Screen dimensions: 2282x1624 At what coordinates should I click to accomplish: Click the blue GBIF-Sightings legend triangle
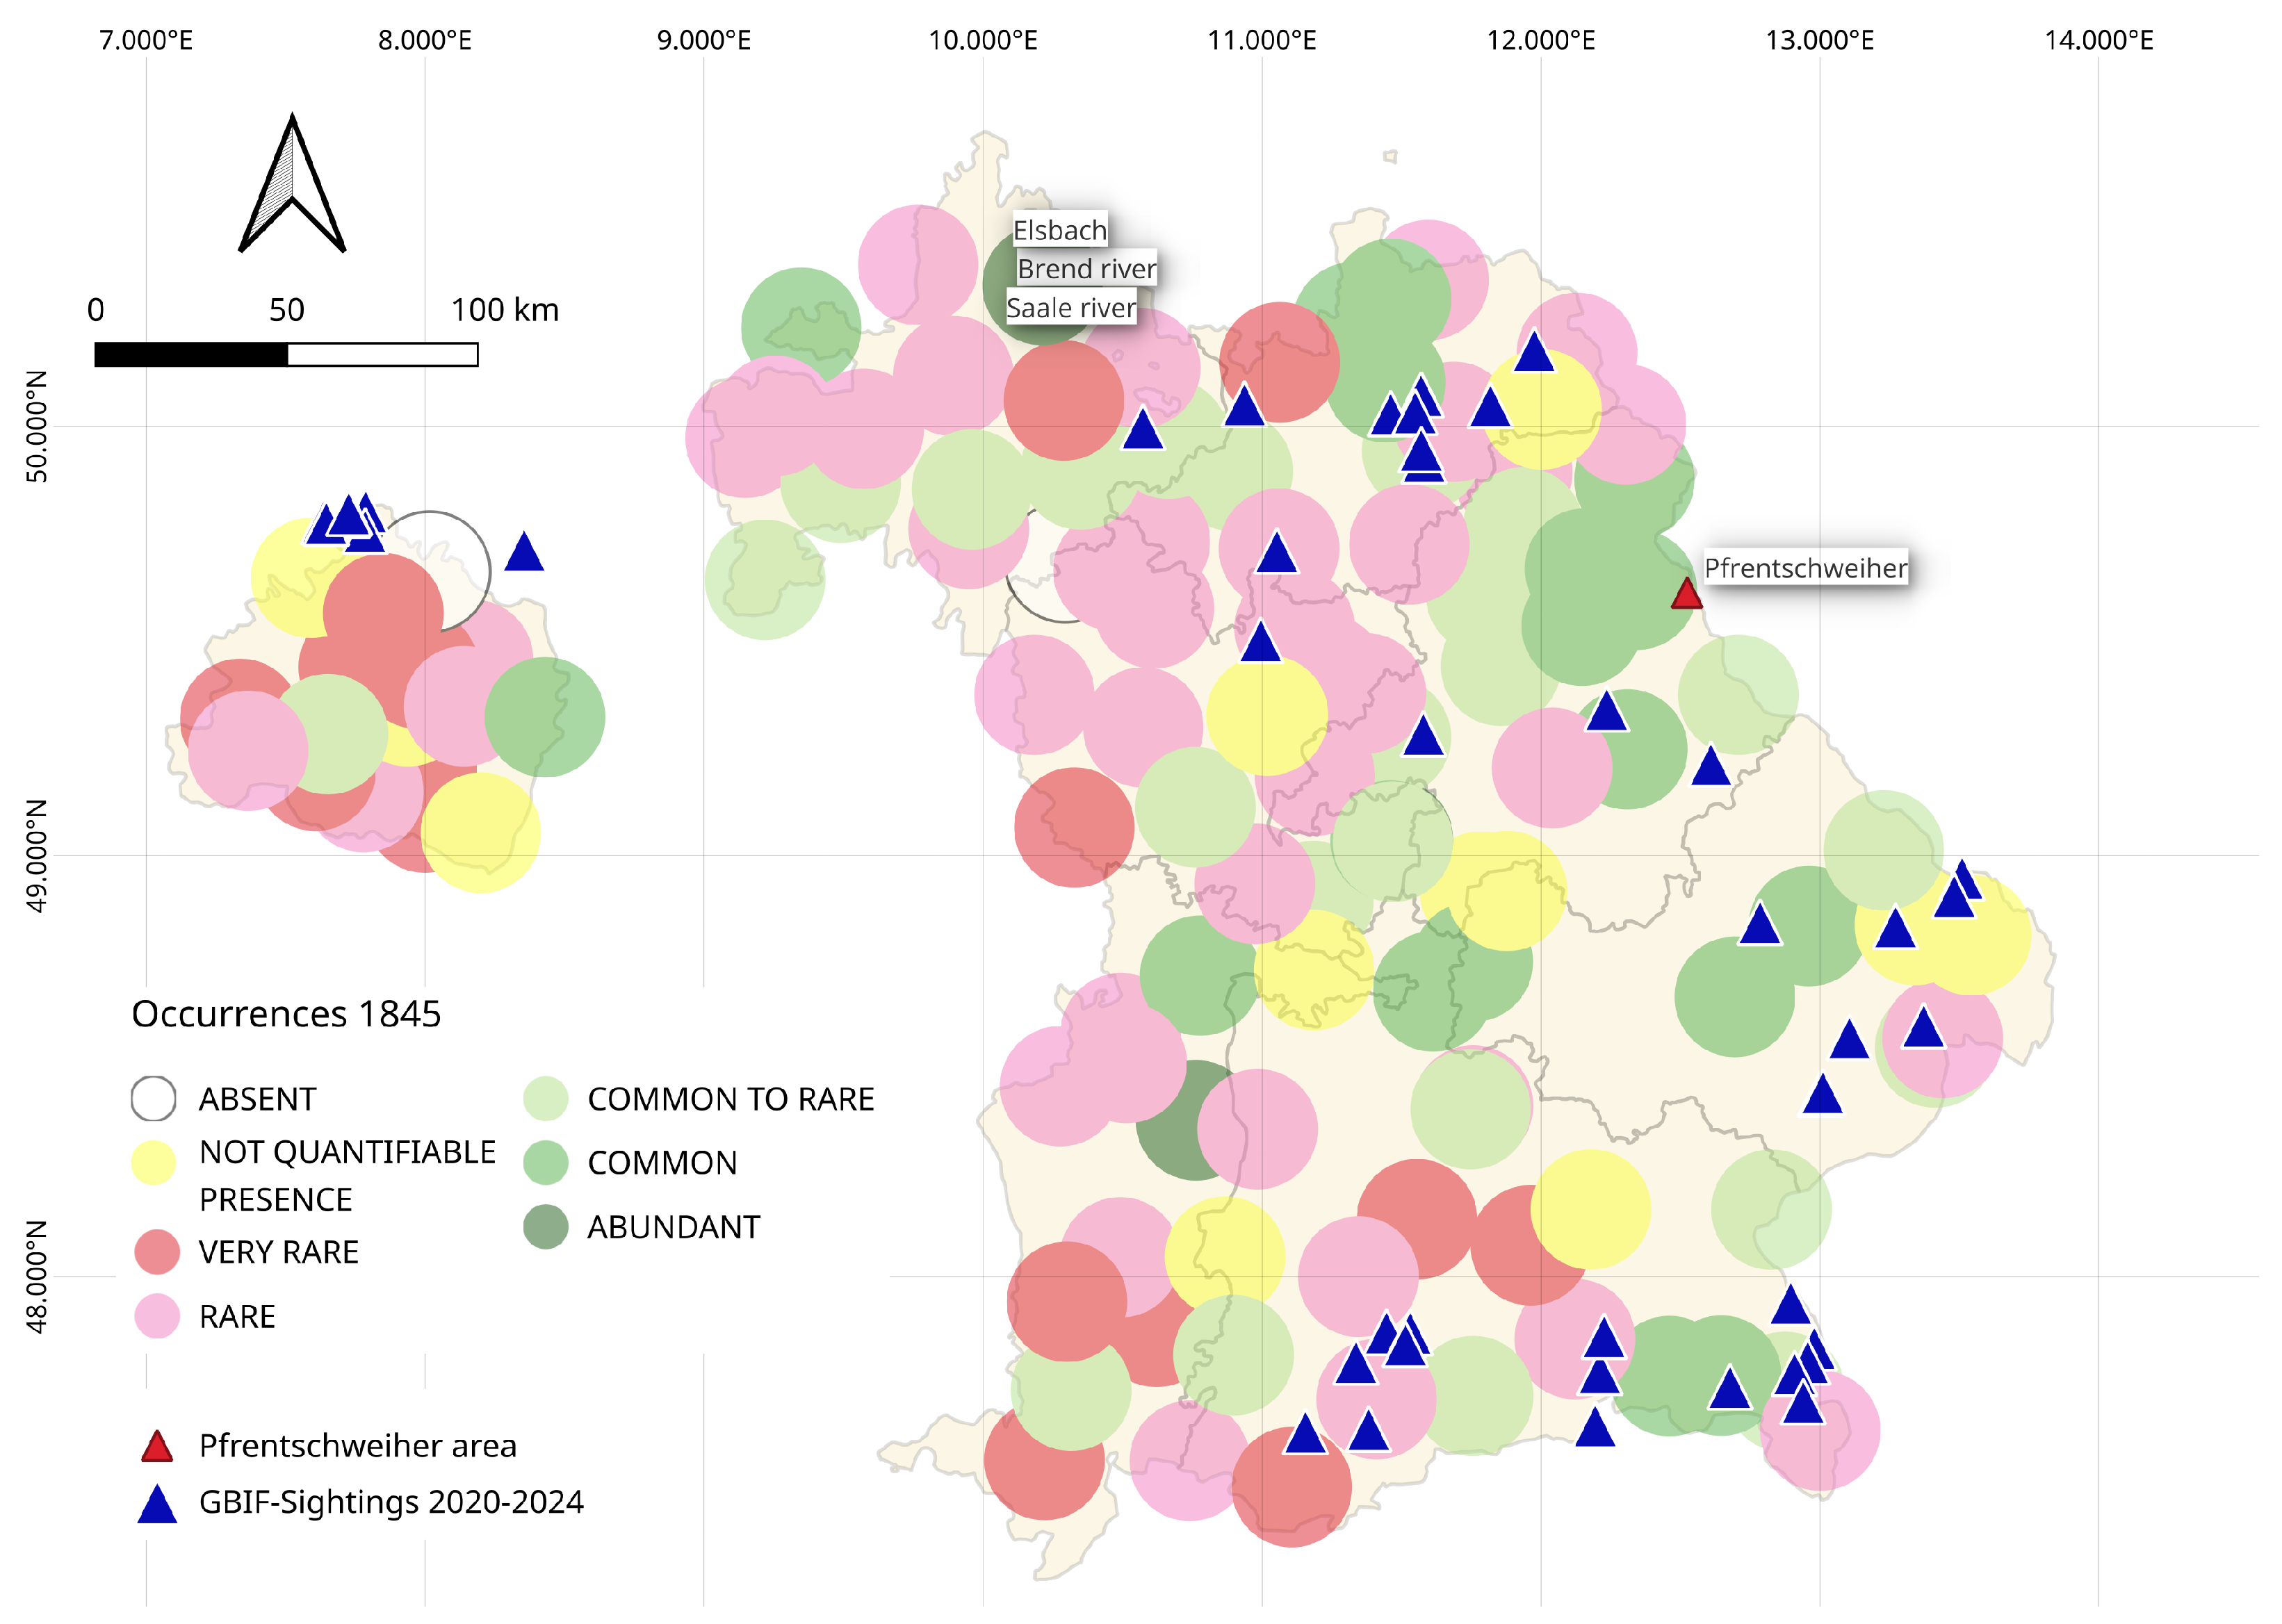coord(157,1504)
